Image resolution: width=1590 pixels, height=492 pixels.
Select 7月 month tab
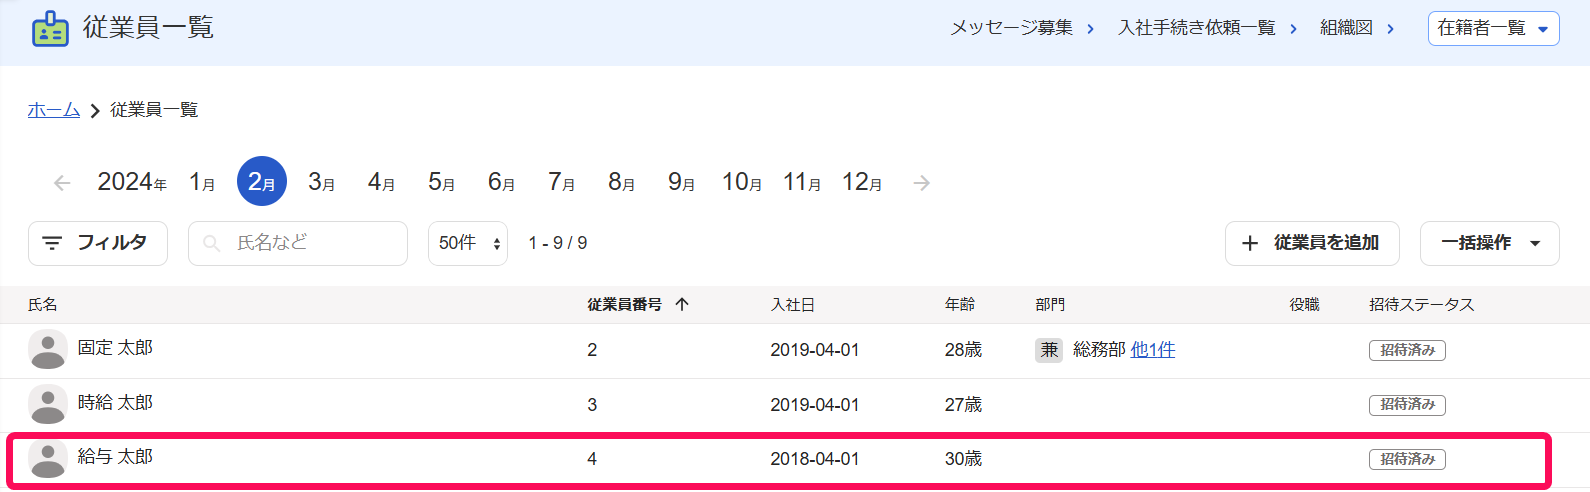562,182
